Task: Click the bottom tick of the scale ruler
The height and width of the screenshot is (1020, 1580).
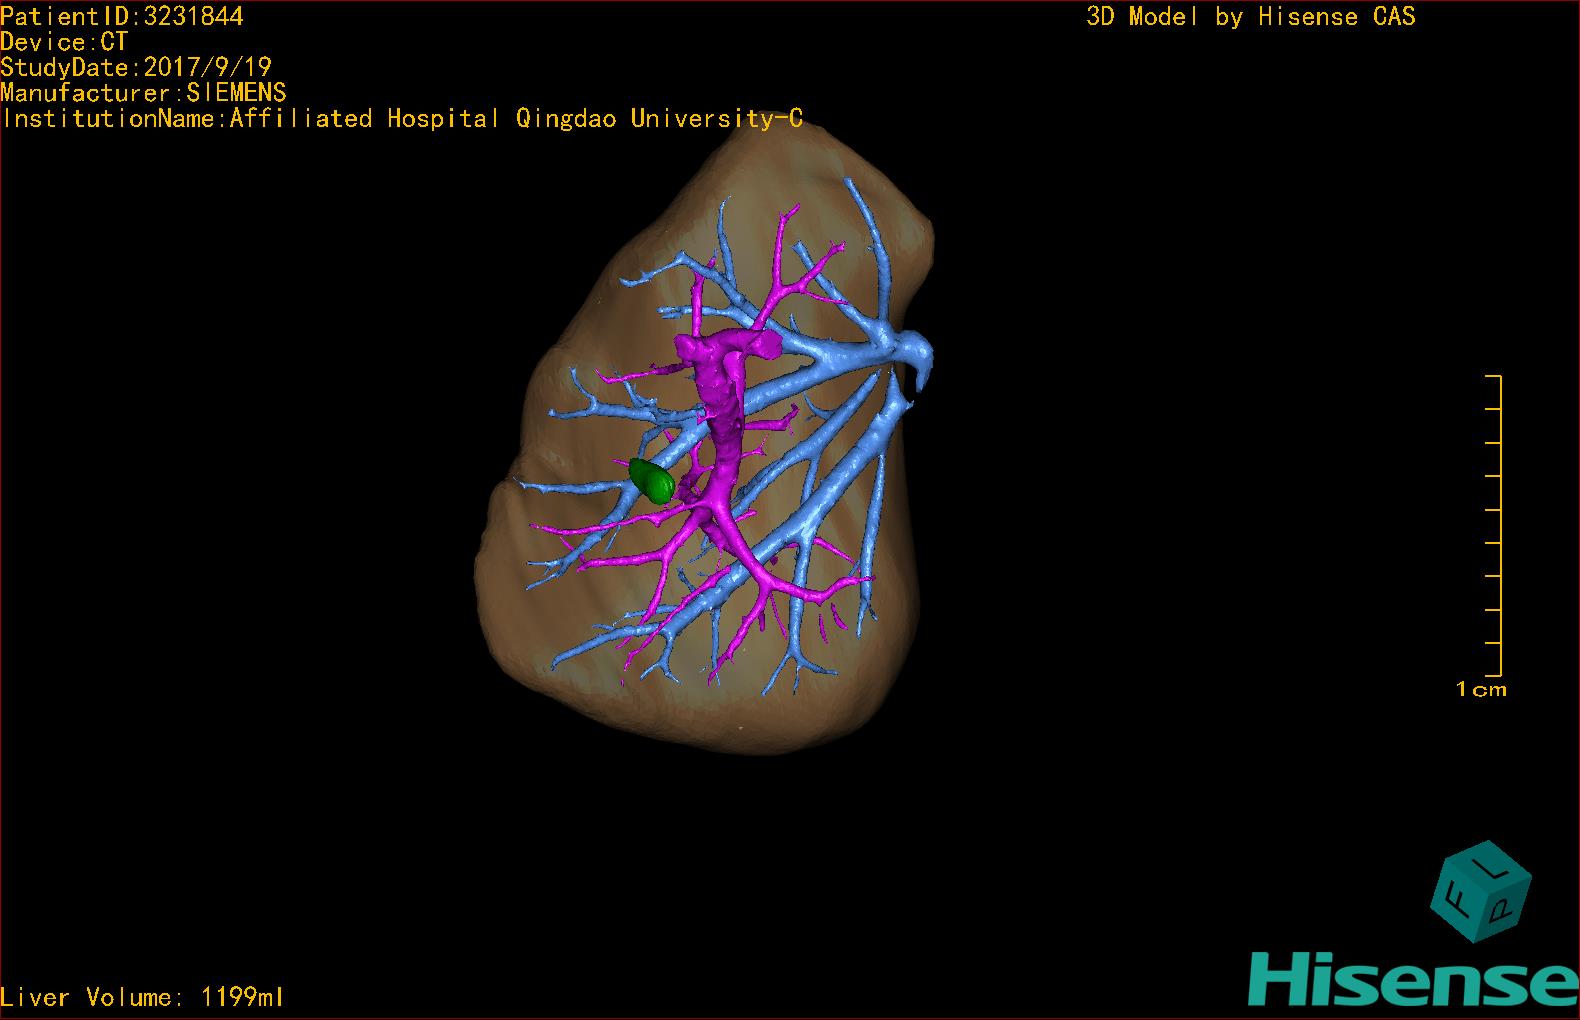Action: 1493,675
